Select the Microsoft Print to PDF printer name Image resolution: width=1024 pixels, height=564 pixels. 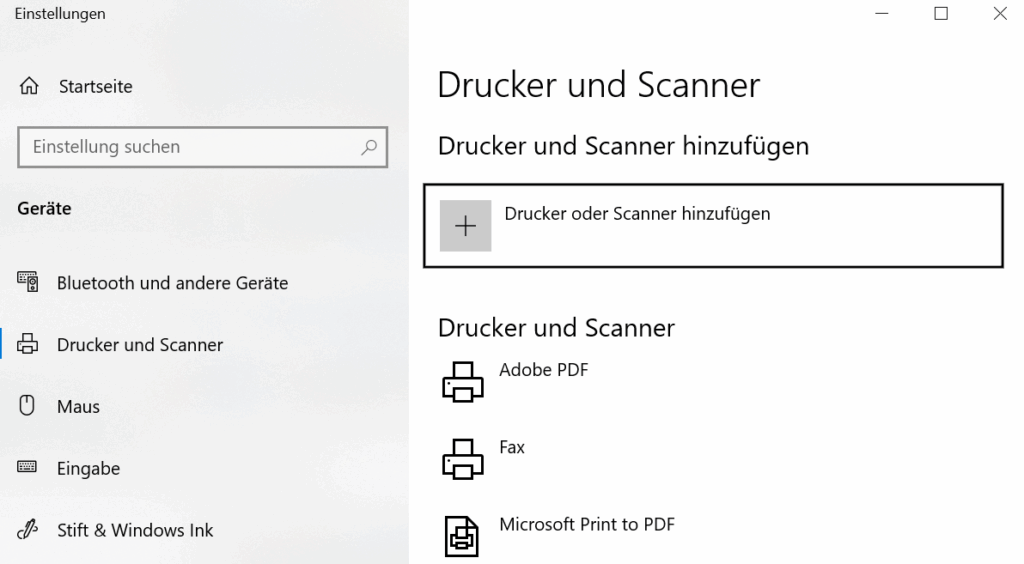coord(587,524)
